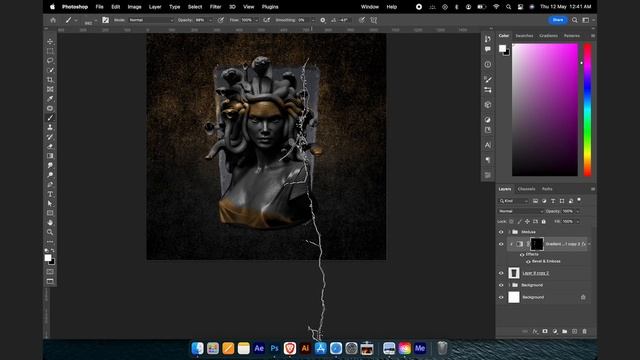Open smoothing options gear icon
The width and height of the screenshot is (640, 360).
[323, 20]
